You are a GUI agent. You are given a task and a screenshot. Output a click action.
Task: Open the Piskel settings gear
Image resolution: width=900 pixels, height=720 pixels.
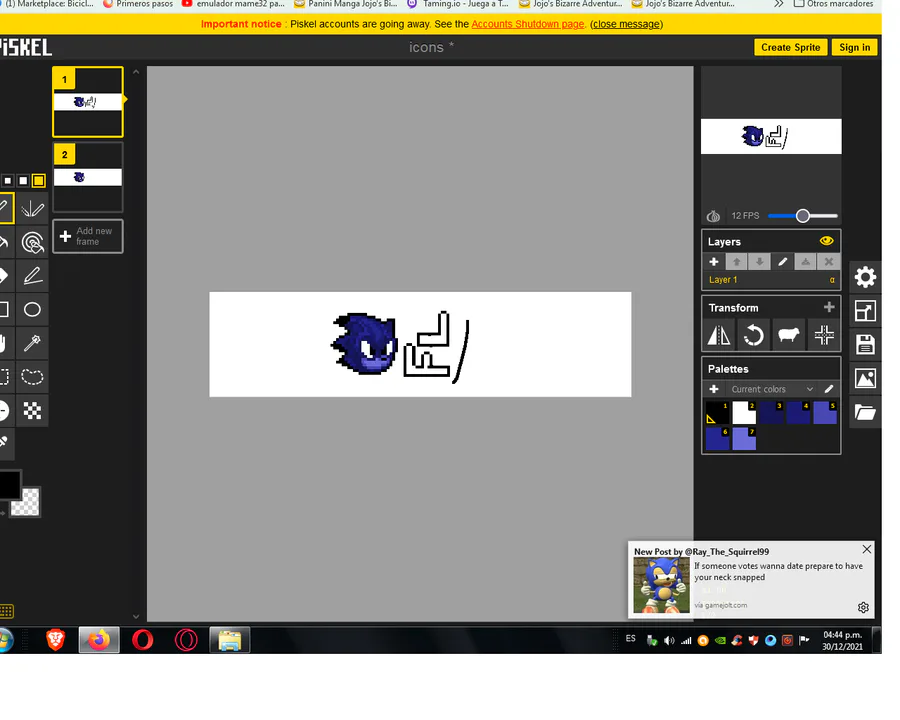pyautogui.click(x=865, y=277)
